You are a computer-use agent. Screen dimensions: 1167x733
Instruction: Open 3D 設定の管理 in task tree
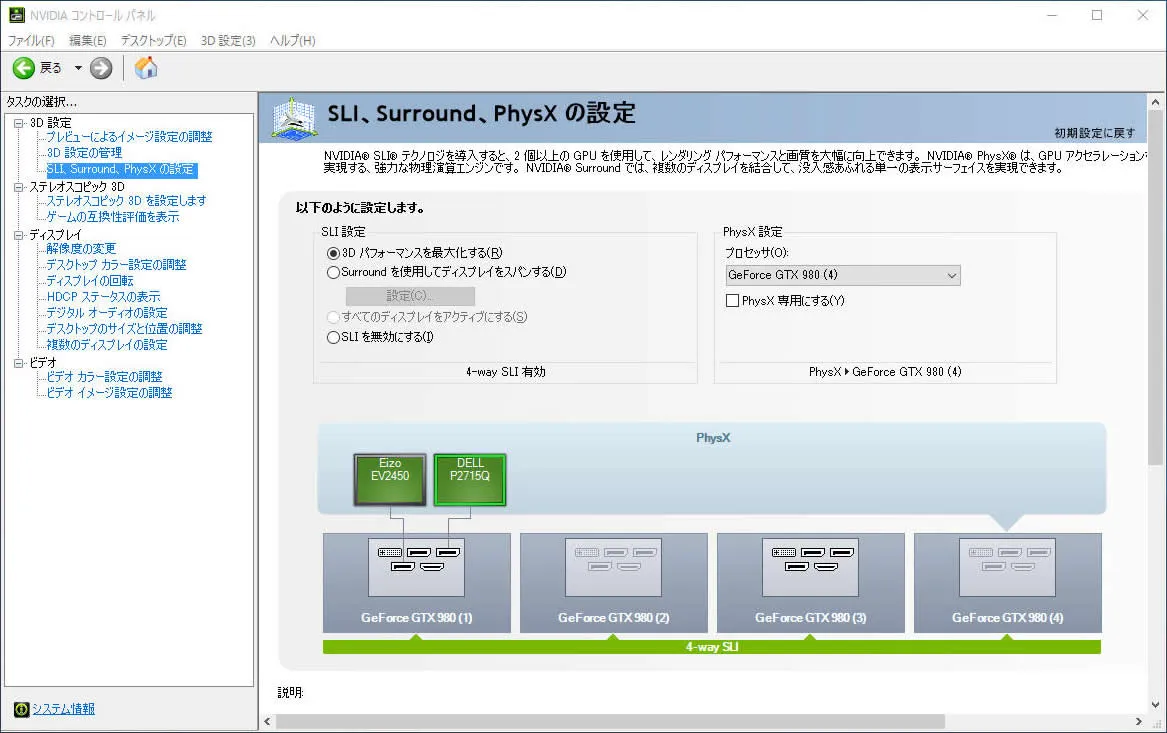84,153
